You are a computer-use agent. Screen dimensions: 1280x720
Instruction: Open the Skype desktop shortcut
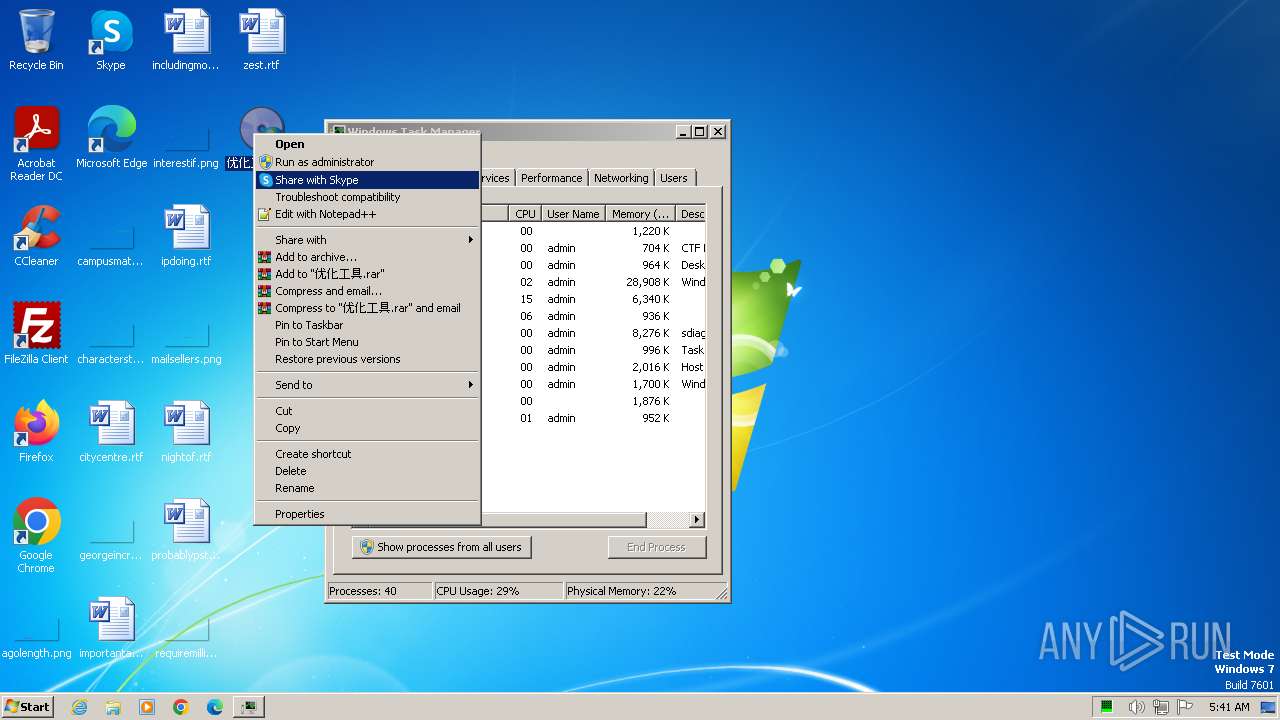click(111, 40)
